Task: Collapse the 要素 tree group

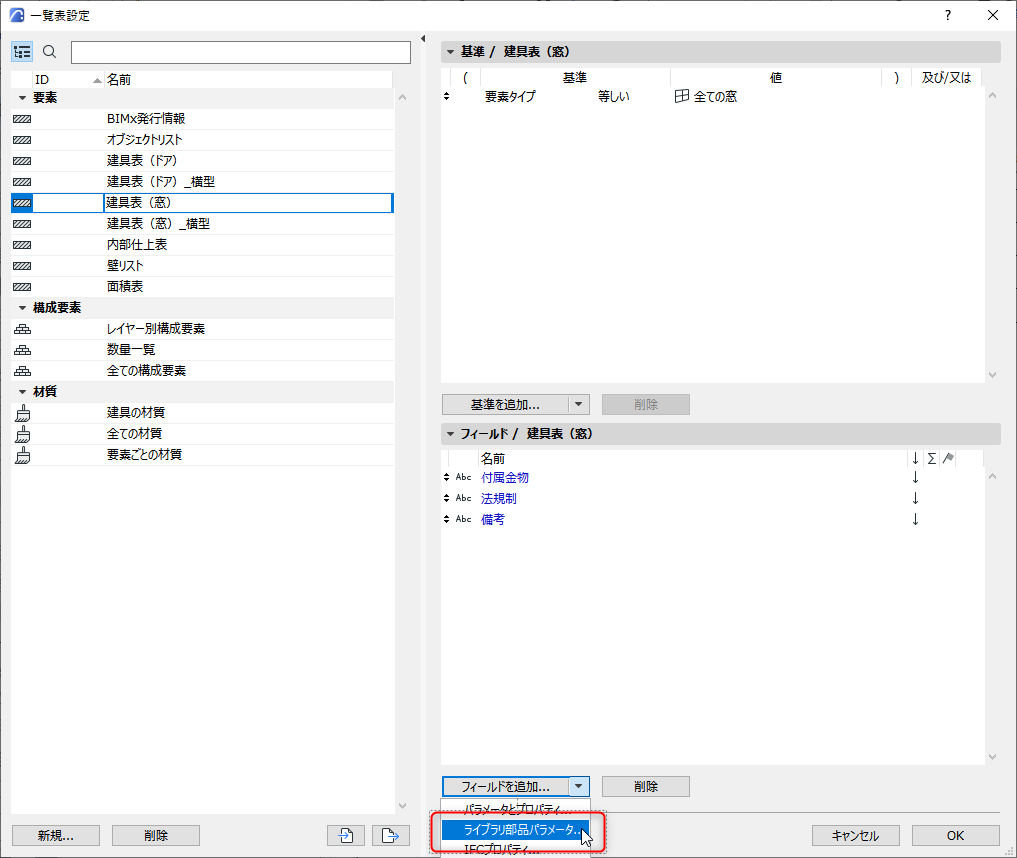Action: (23, 98)
